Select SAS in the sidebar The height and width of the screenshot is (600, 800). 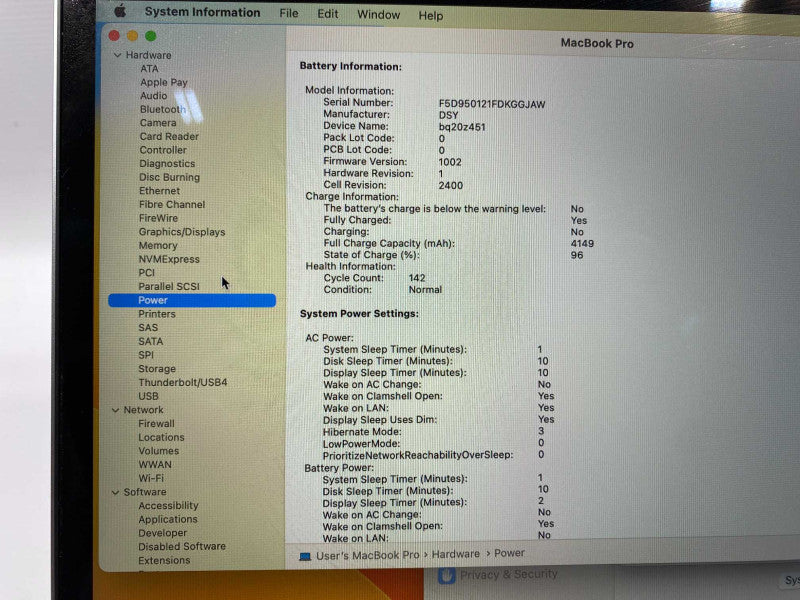148,328
